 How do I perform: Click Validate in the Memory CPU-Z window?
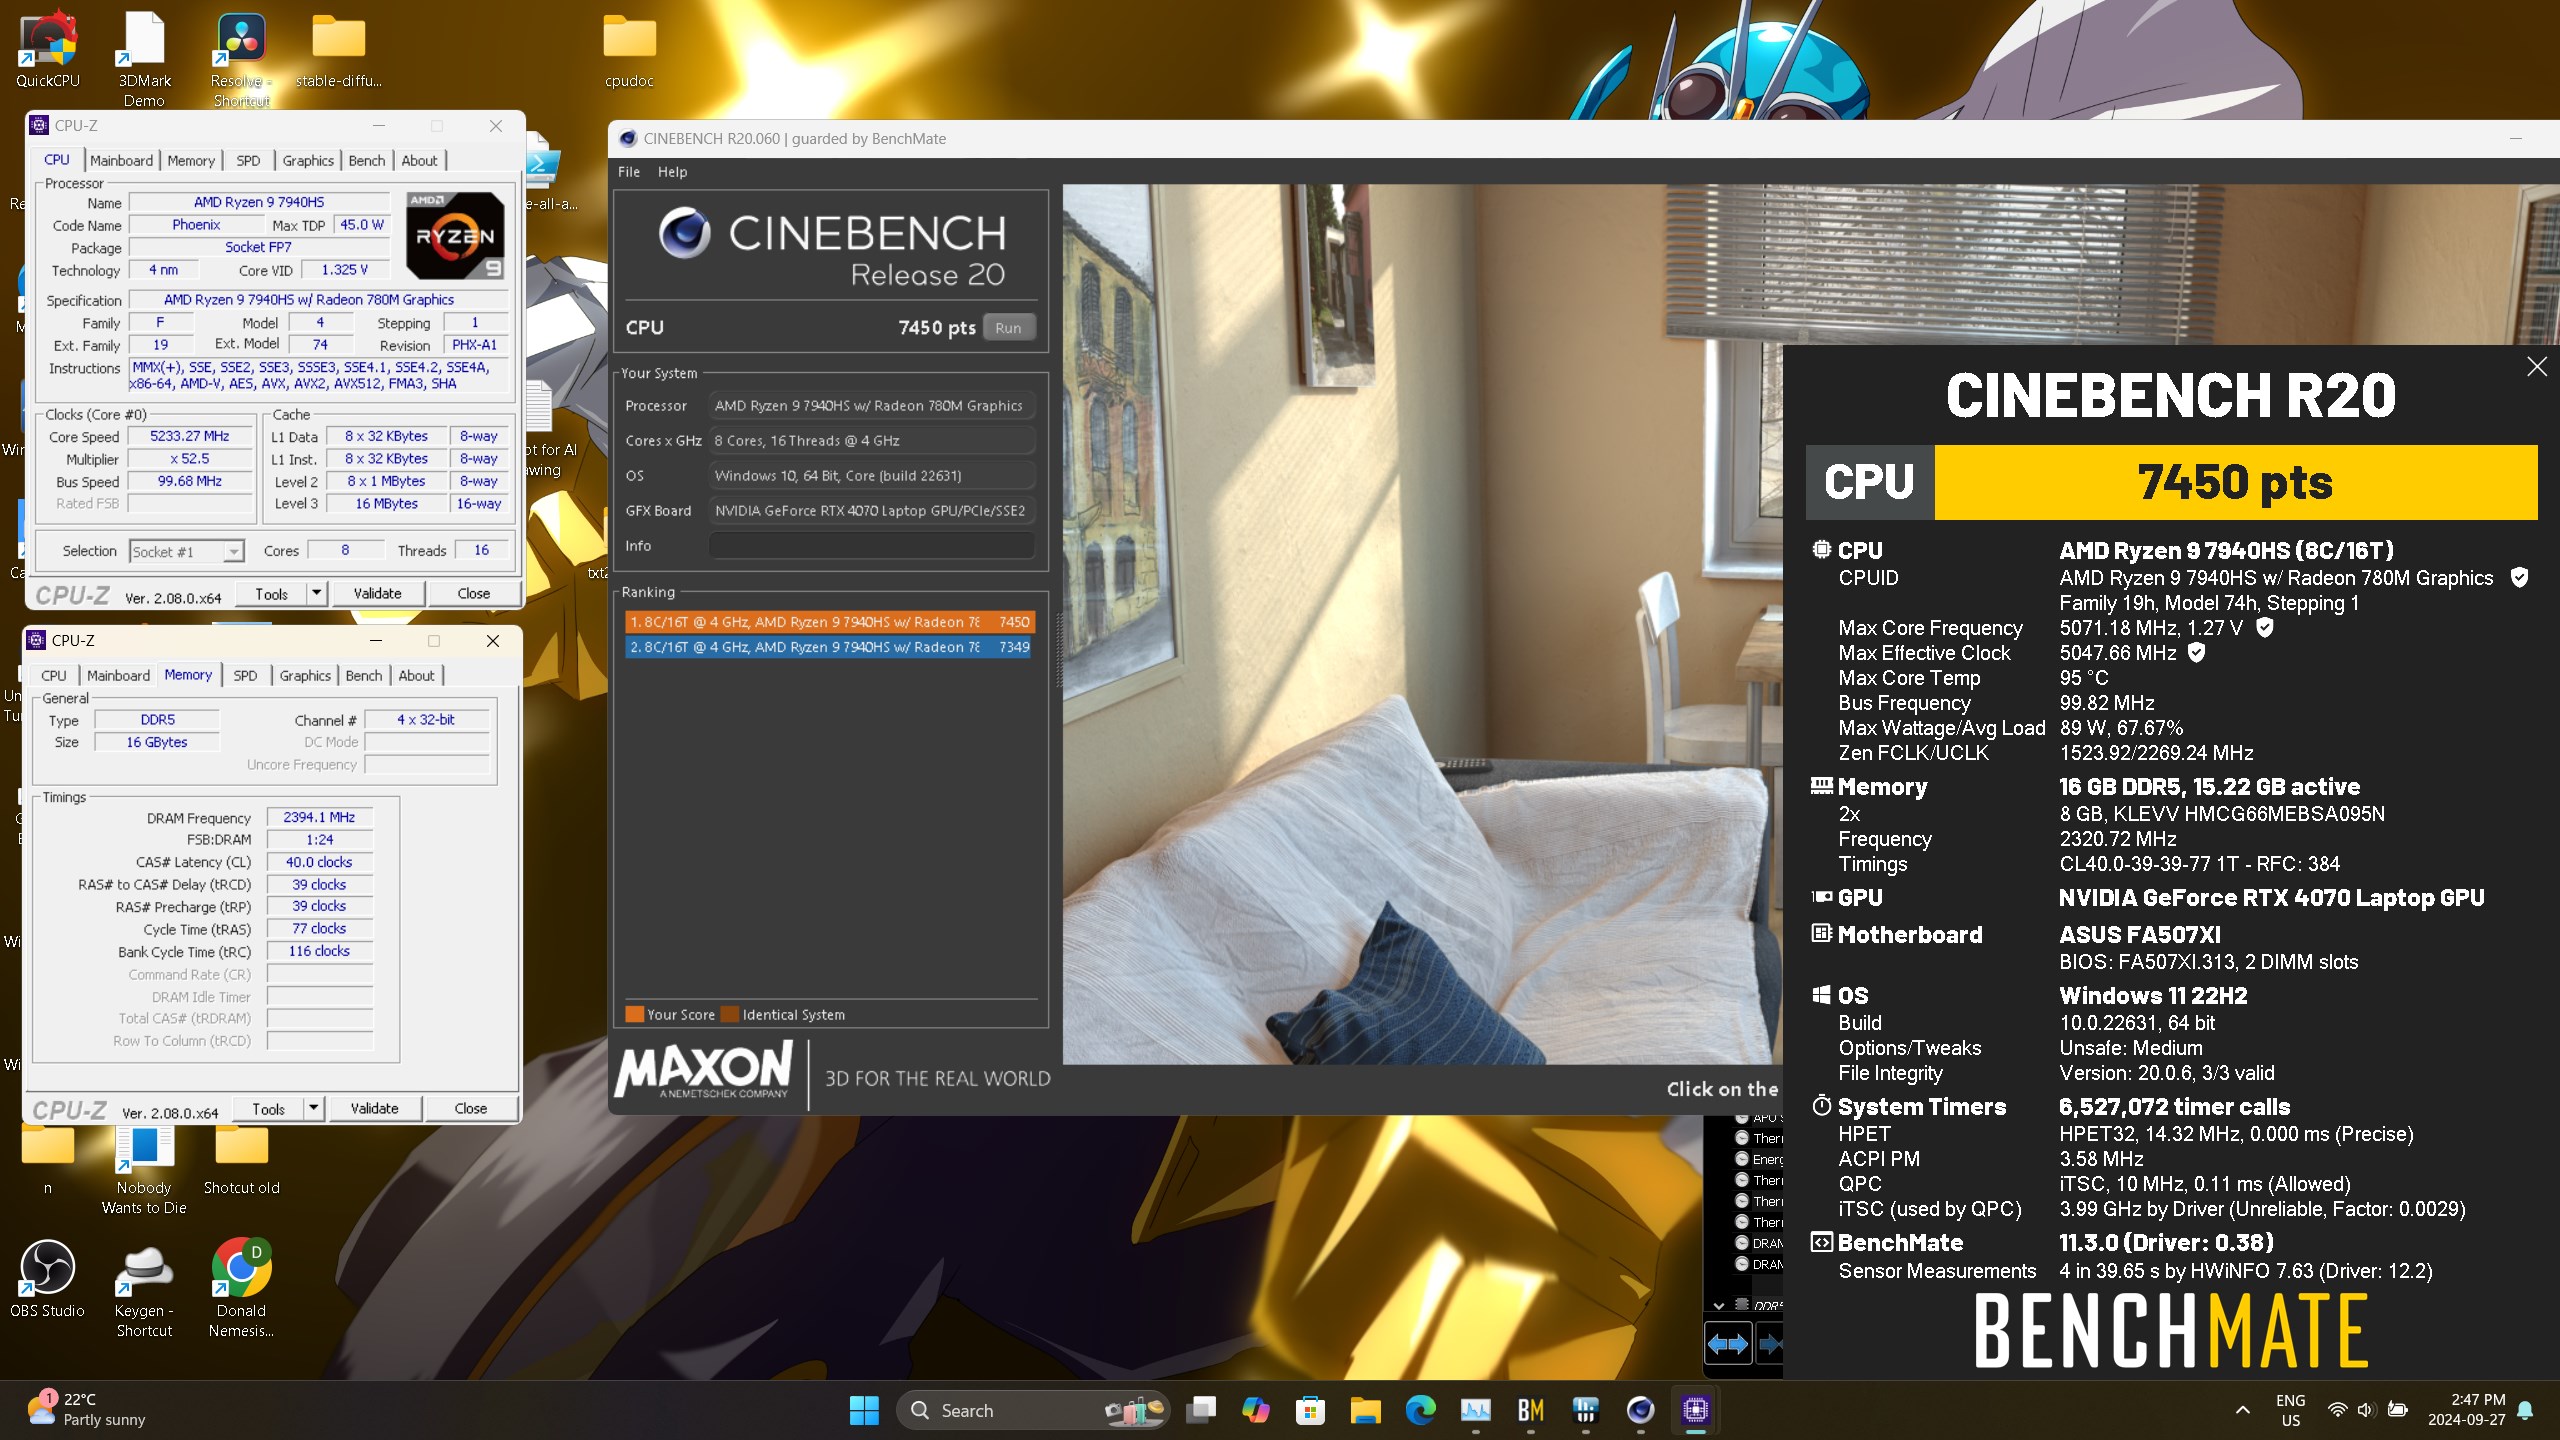point(374,1109)
